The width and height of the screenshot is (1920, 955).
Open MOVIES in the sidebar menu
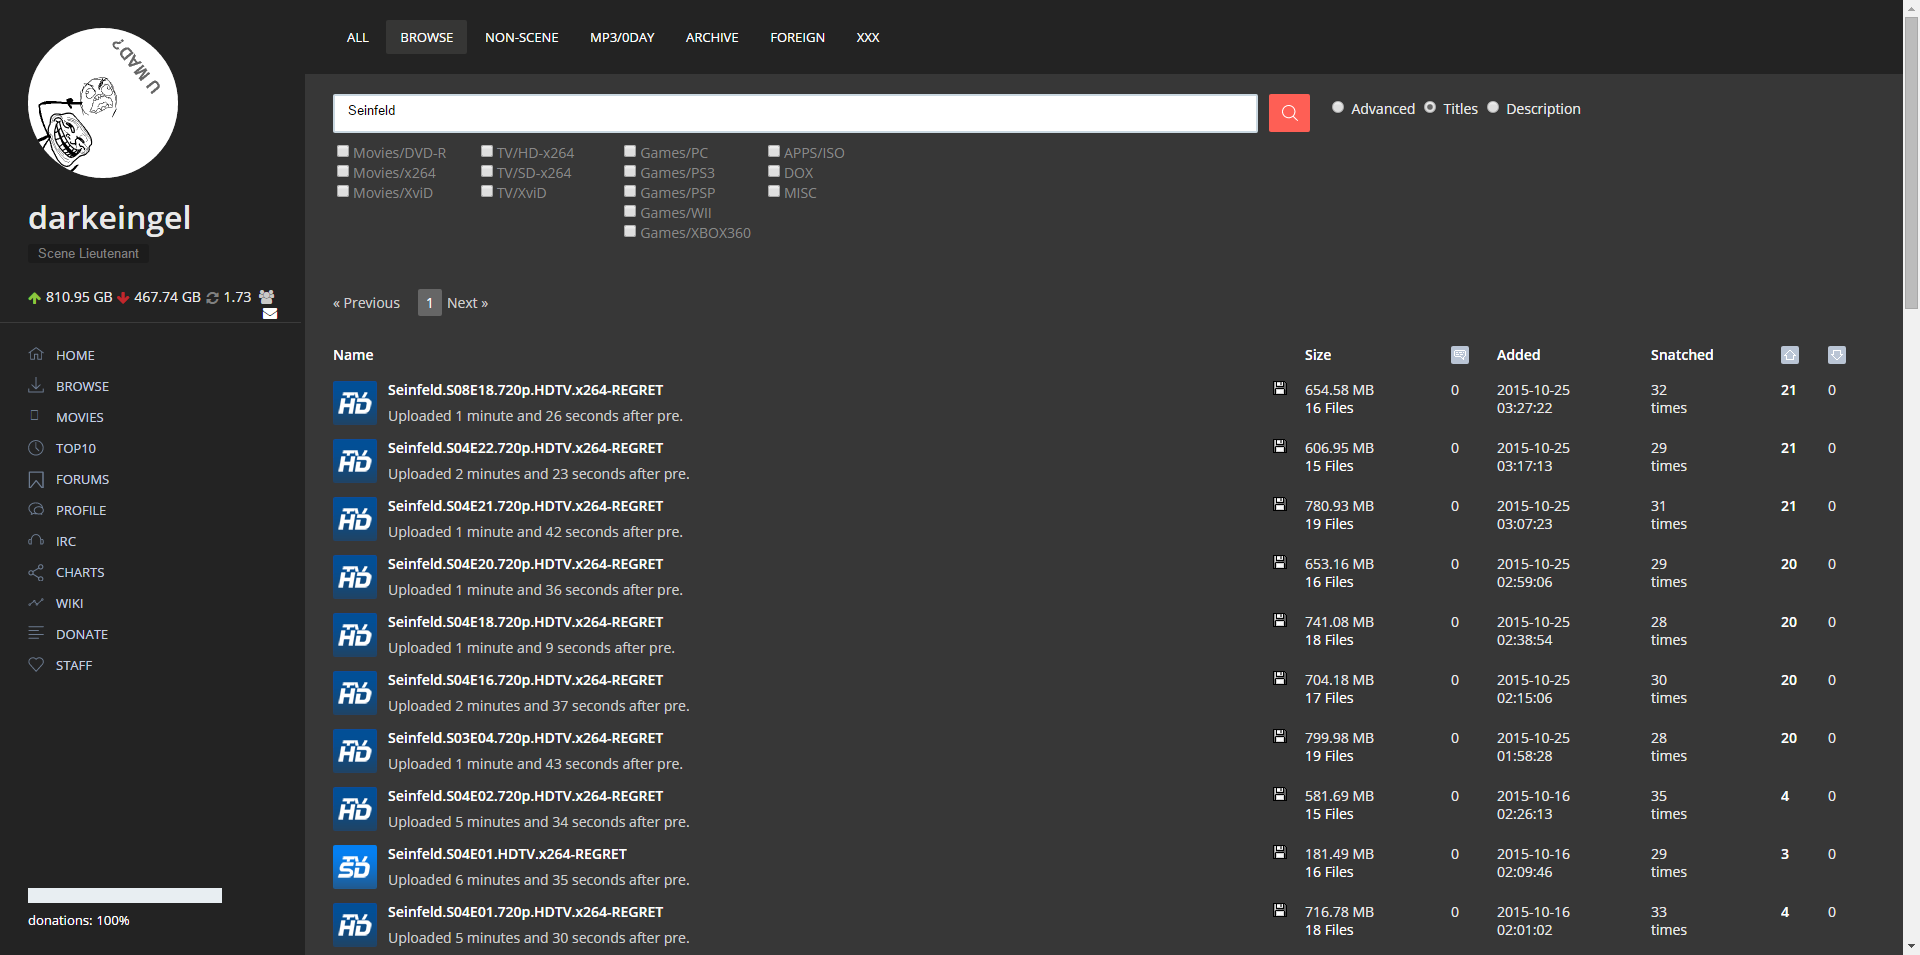tap(80, 417)
